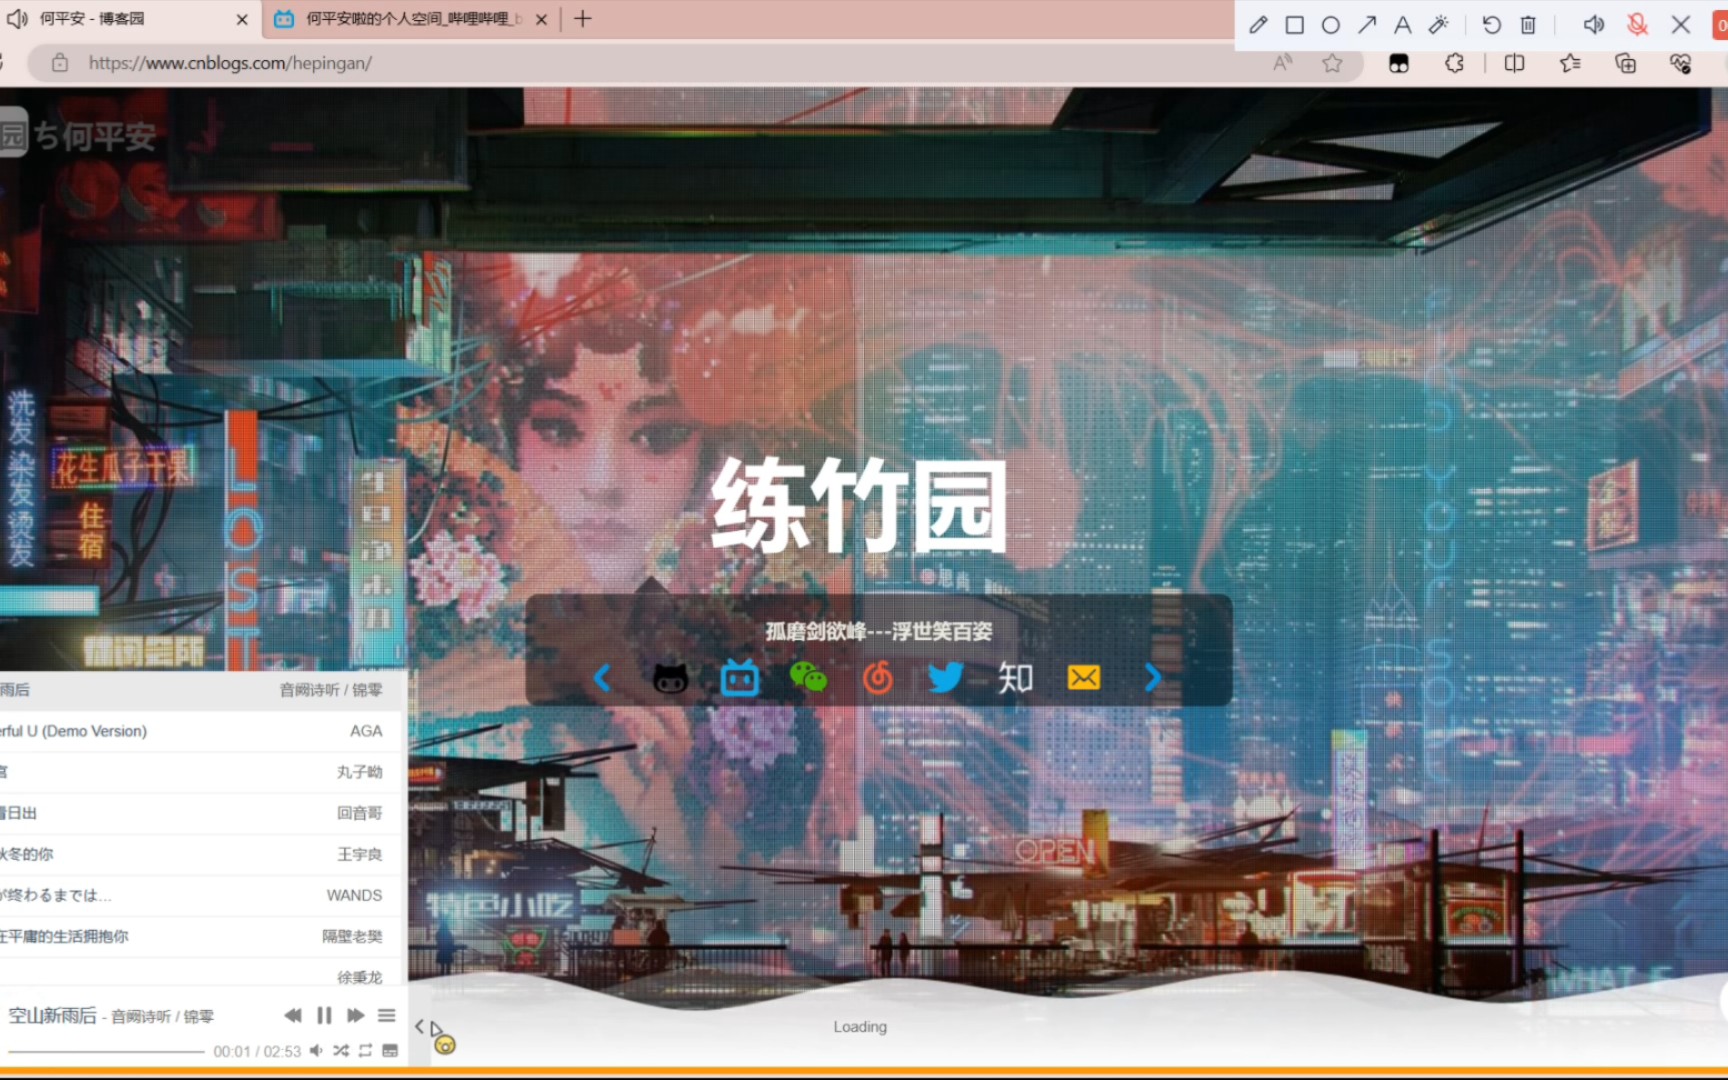This screenshot has height=1080, width=1728.
Task: Toggle system sound in recorder toolbar
Action: [1594, 25]
